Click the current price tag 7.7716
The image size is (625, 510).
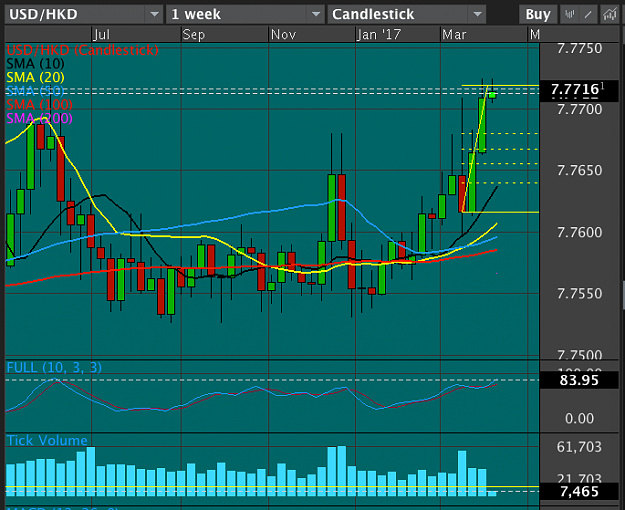(579, 91)
